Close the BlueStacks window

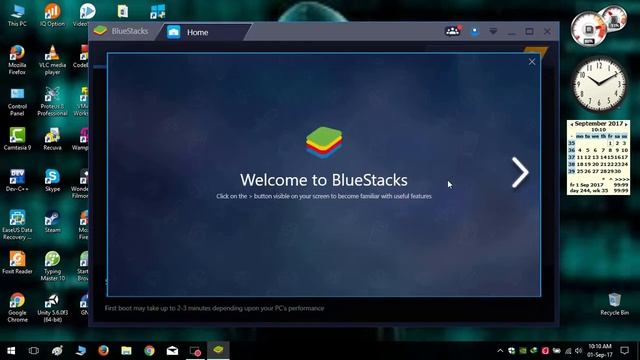point(547,31)
